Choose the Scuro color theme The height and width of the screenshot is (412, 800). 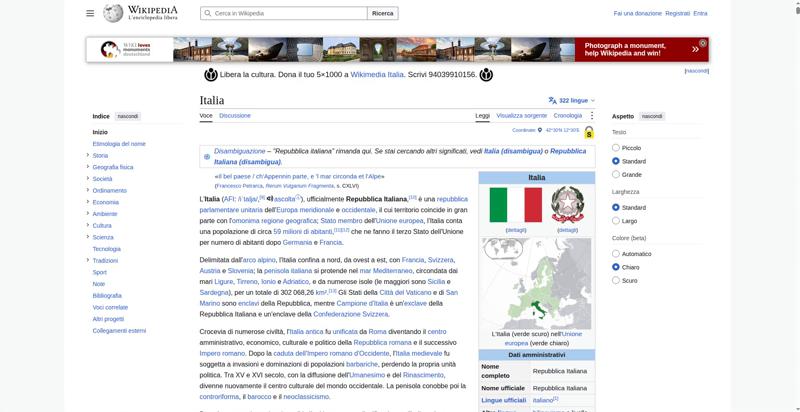click(x=616, y=280)
